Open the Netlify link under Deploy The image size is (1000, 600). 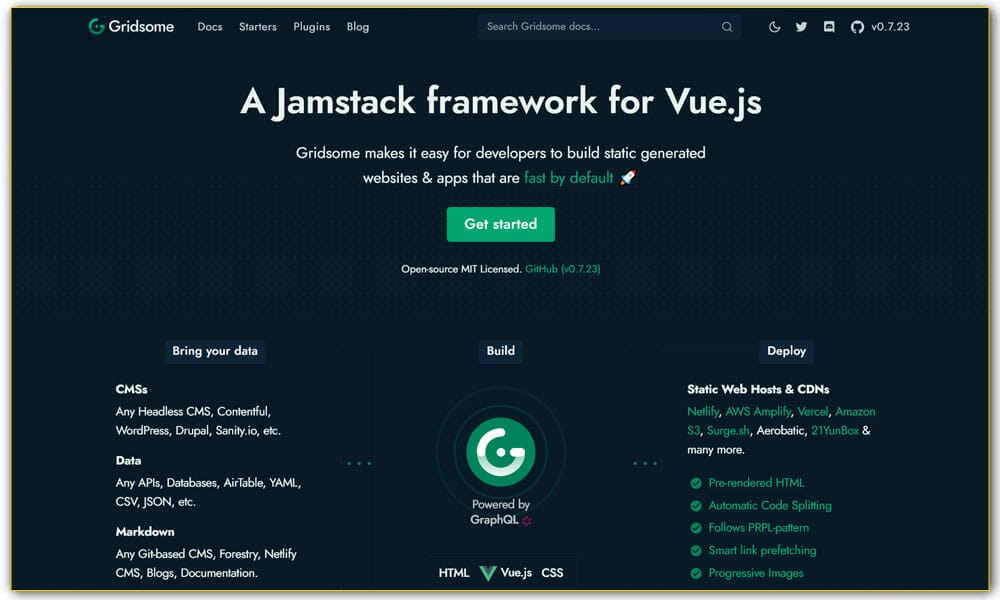coord(703,411)
